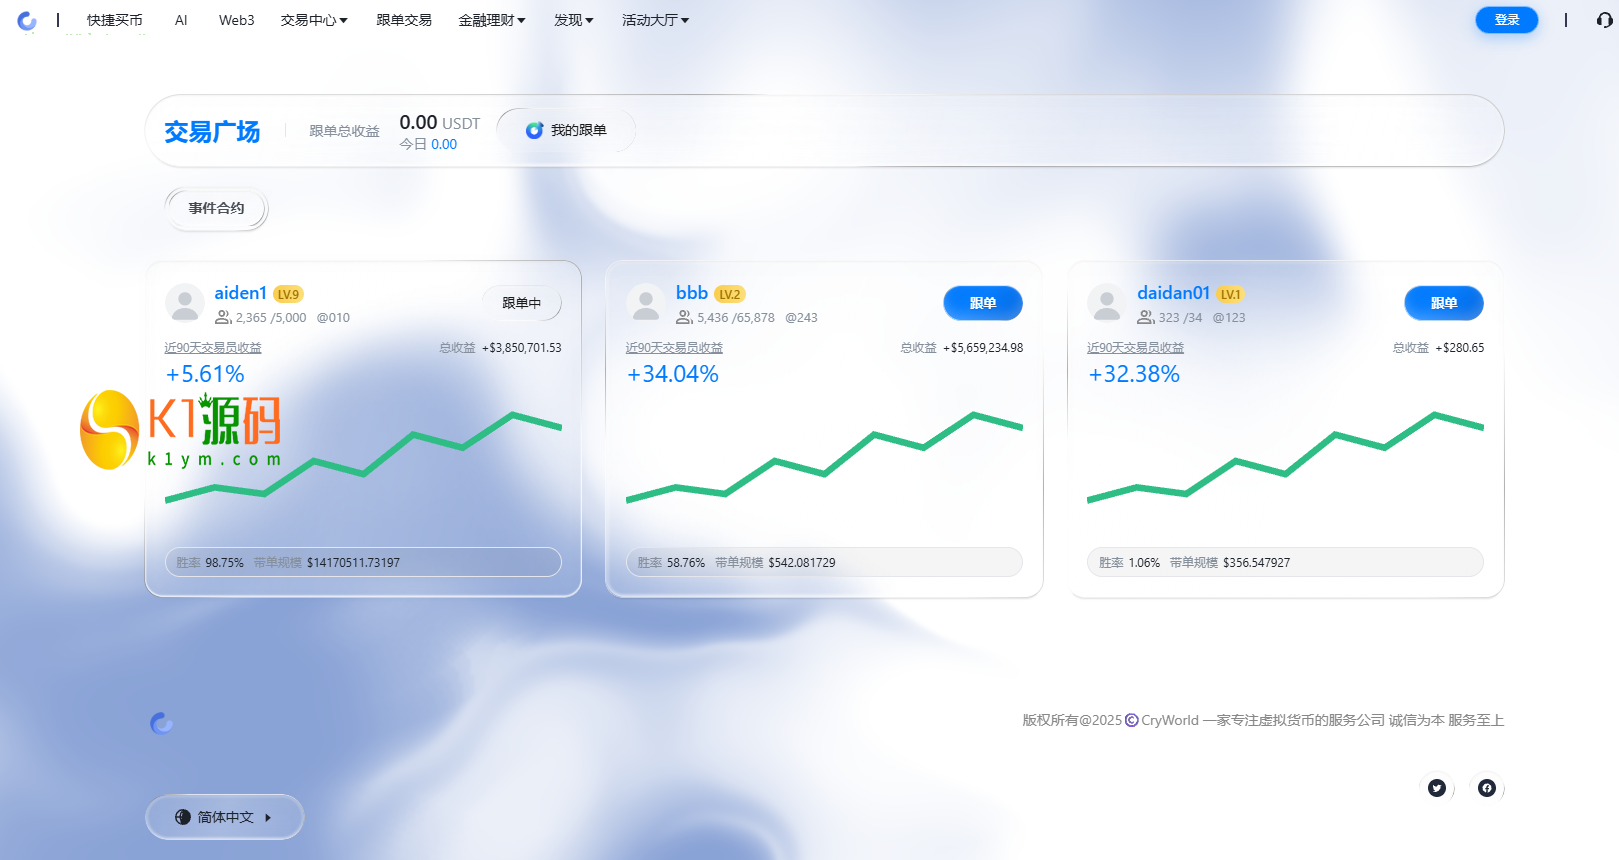Click the 跟单 button on bbb's card
The width and height of the screenshot is (1619, 860).
point(983,303)
